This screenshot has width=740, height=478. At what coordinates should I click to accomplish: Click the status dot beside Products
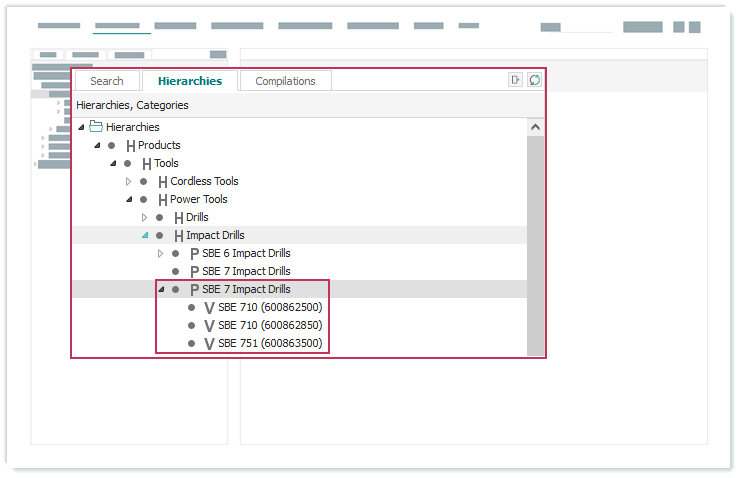click(111, 145)
